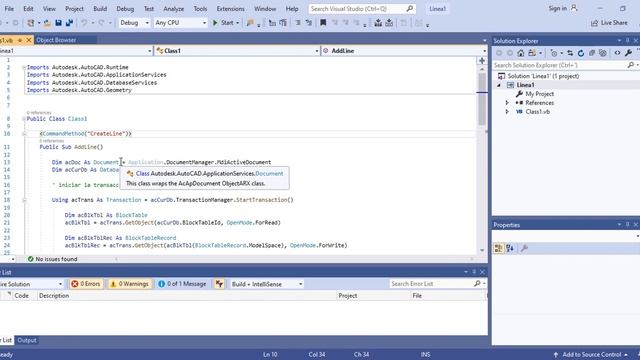Image resolution: width=640 pixels, height=360 pixels.
Task: Switch to the Output tab
Action: click(27, 340)
